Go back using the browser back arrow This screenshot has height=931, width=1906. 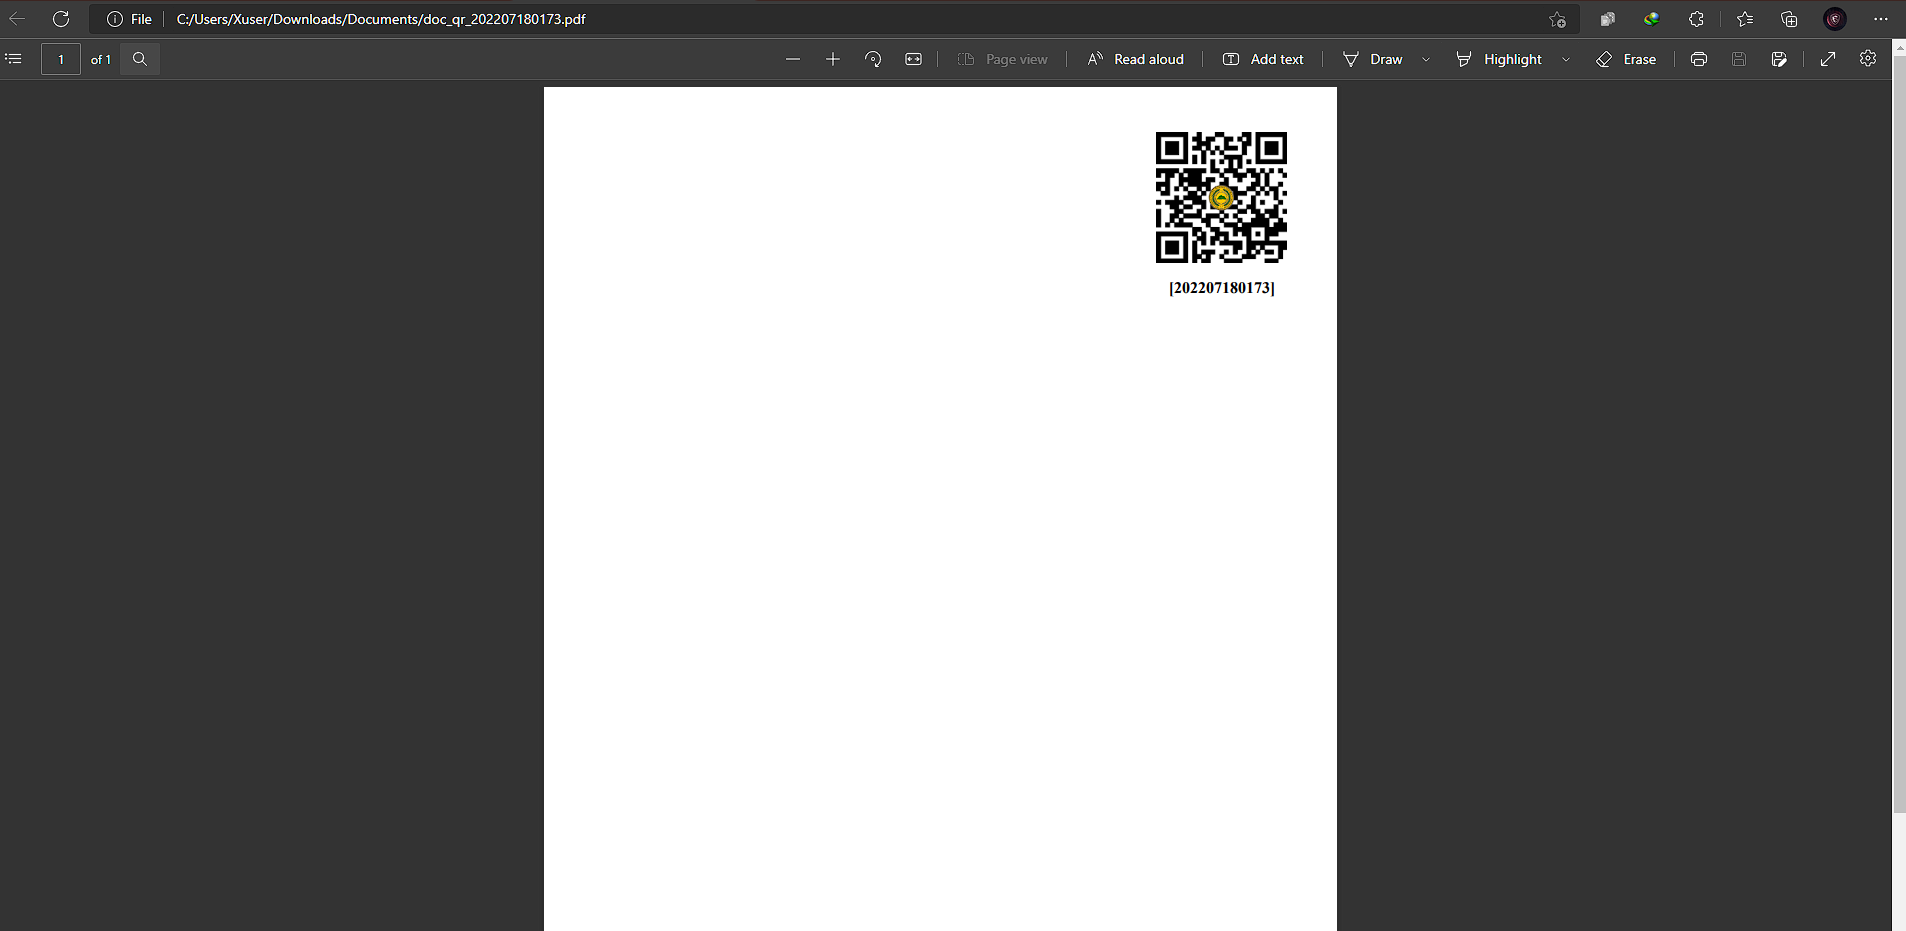point(17,19)
